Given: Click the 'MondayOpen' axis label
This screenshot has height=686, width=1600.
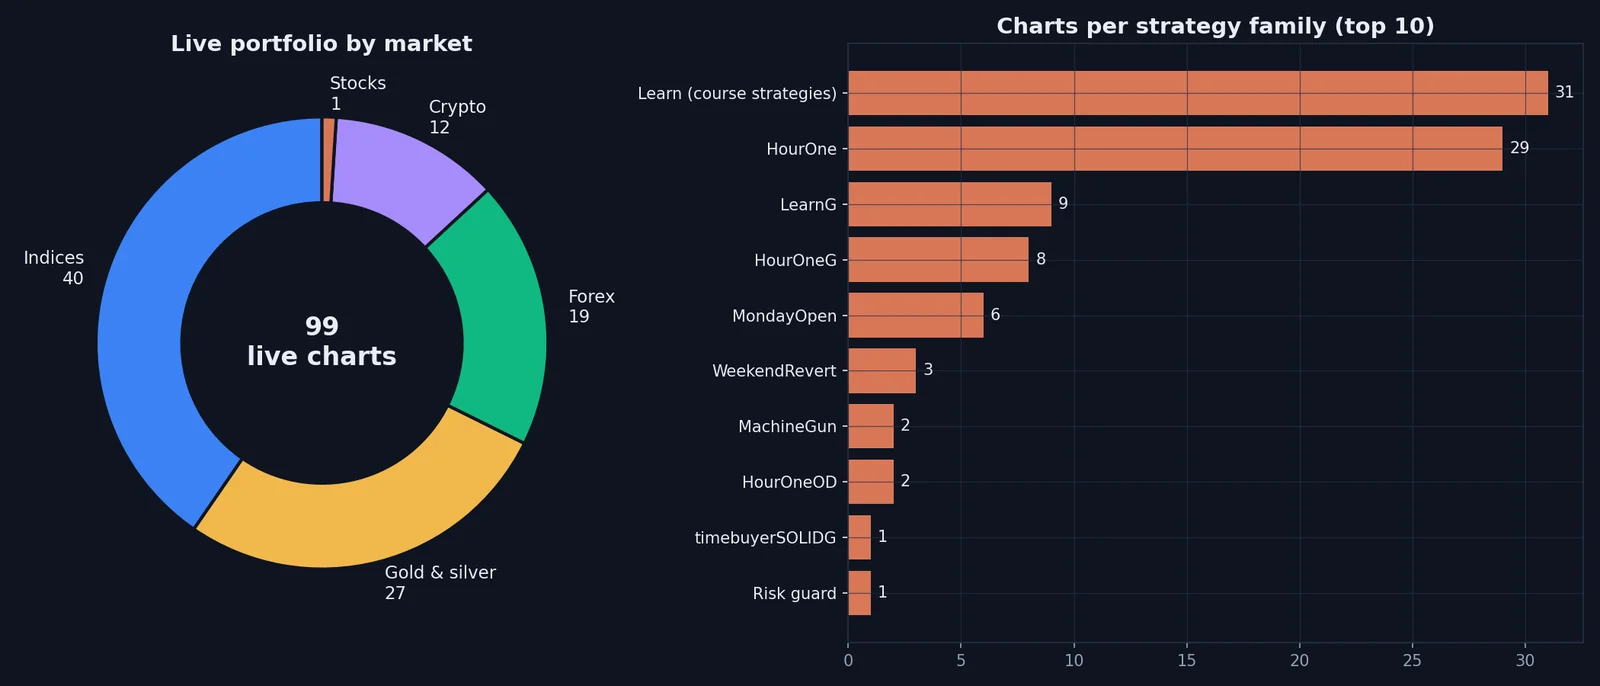Looking at the screenshot, I should point(784,316).
